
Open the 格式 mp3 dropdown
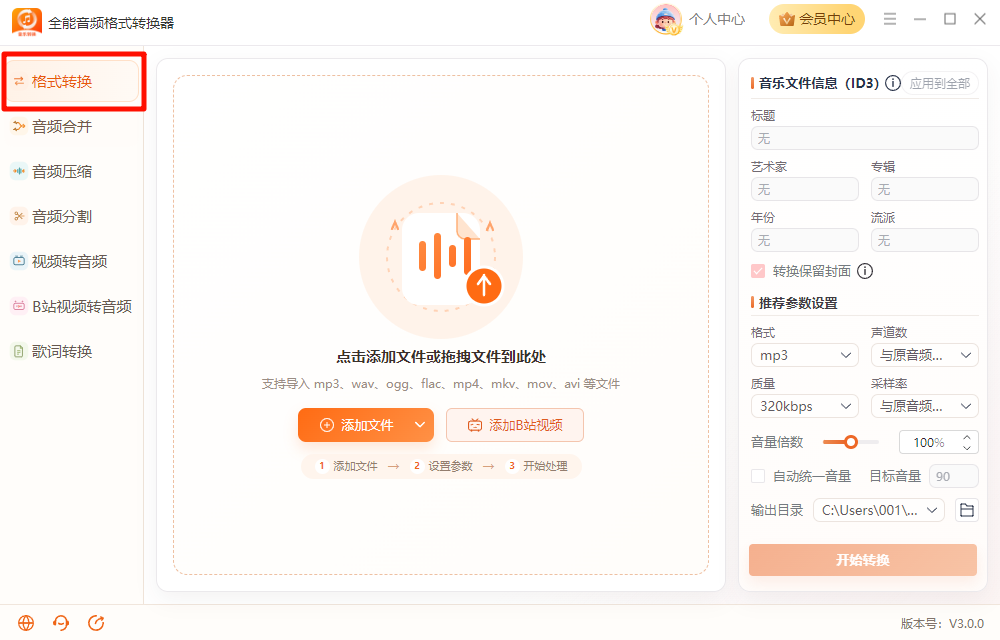805,355
